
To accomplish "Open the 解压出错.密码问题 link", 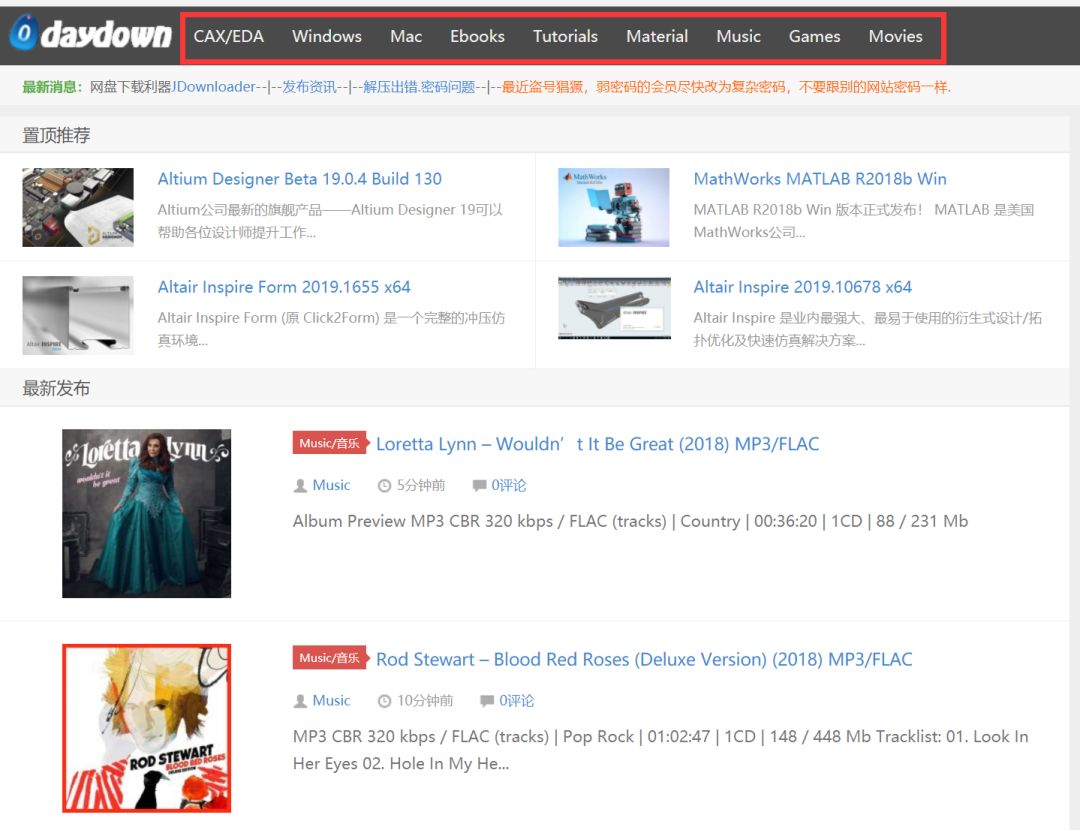I will (419, 87).
